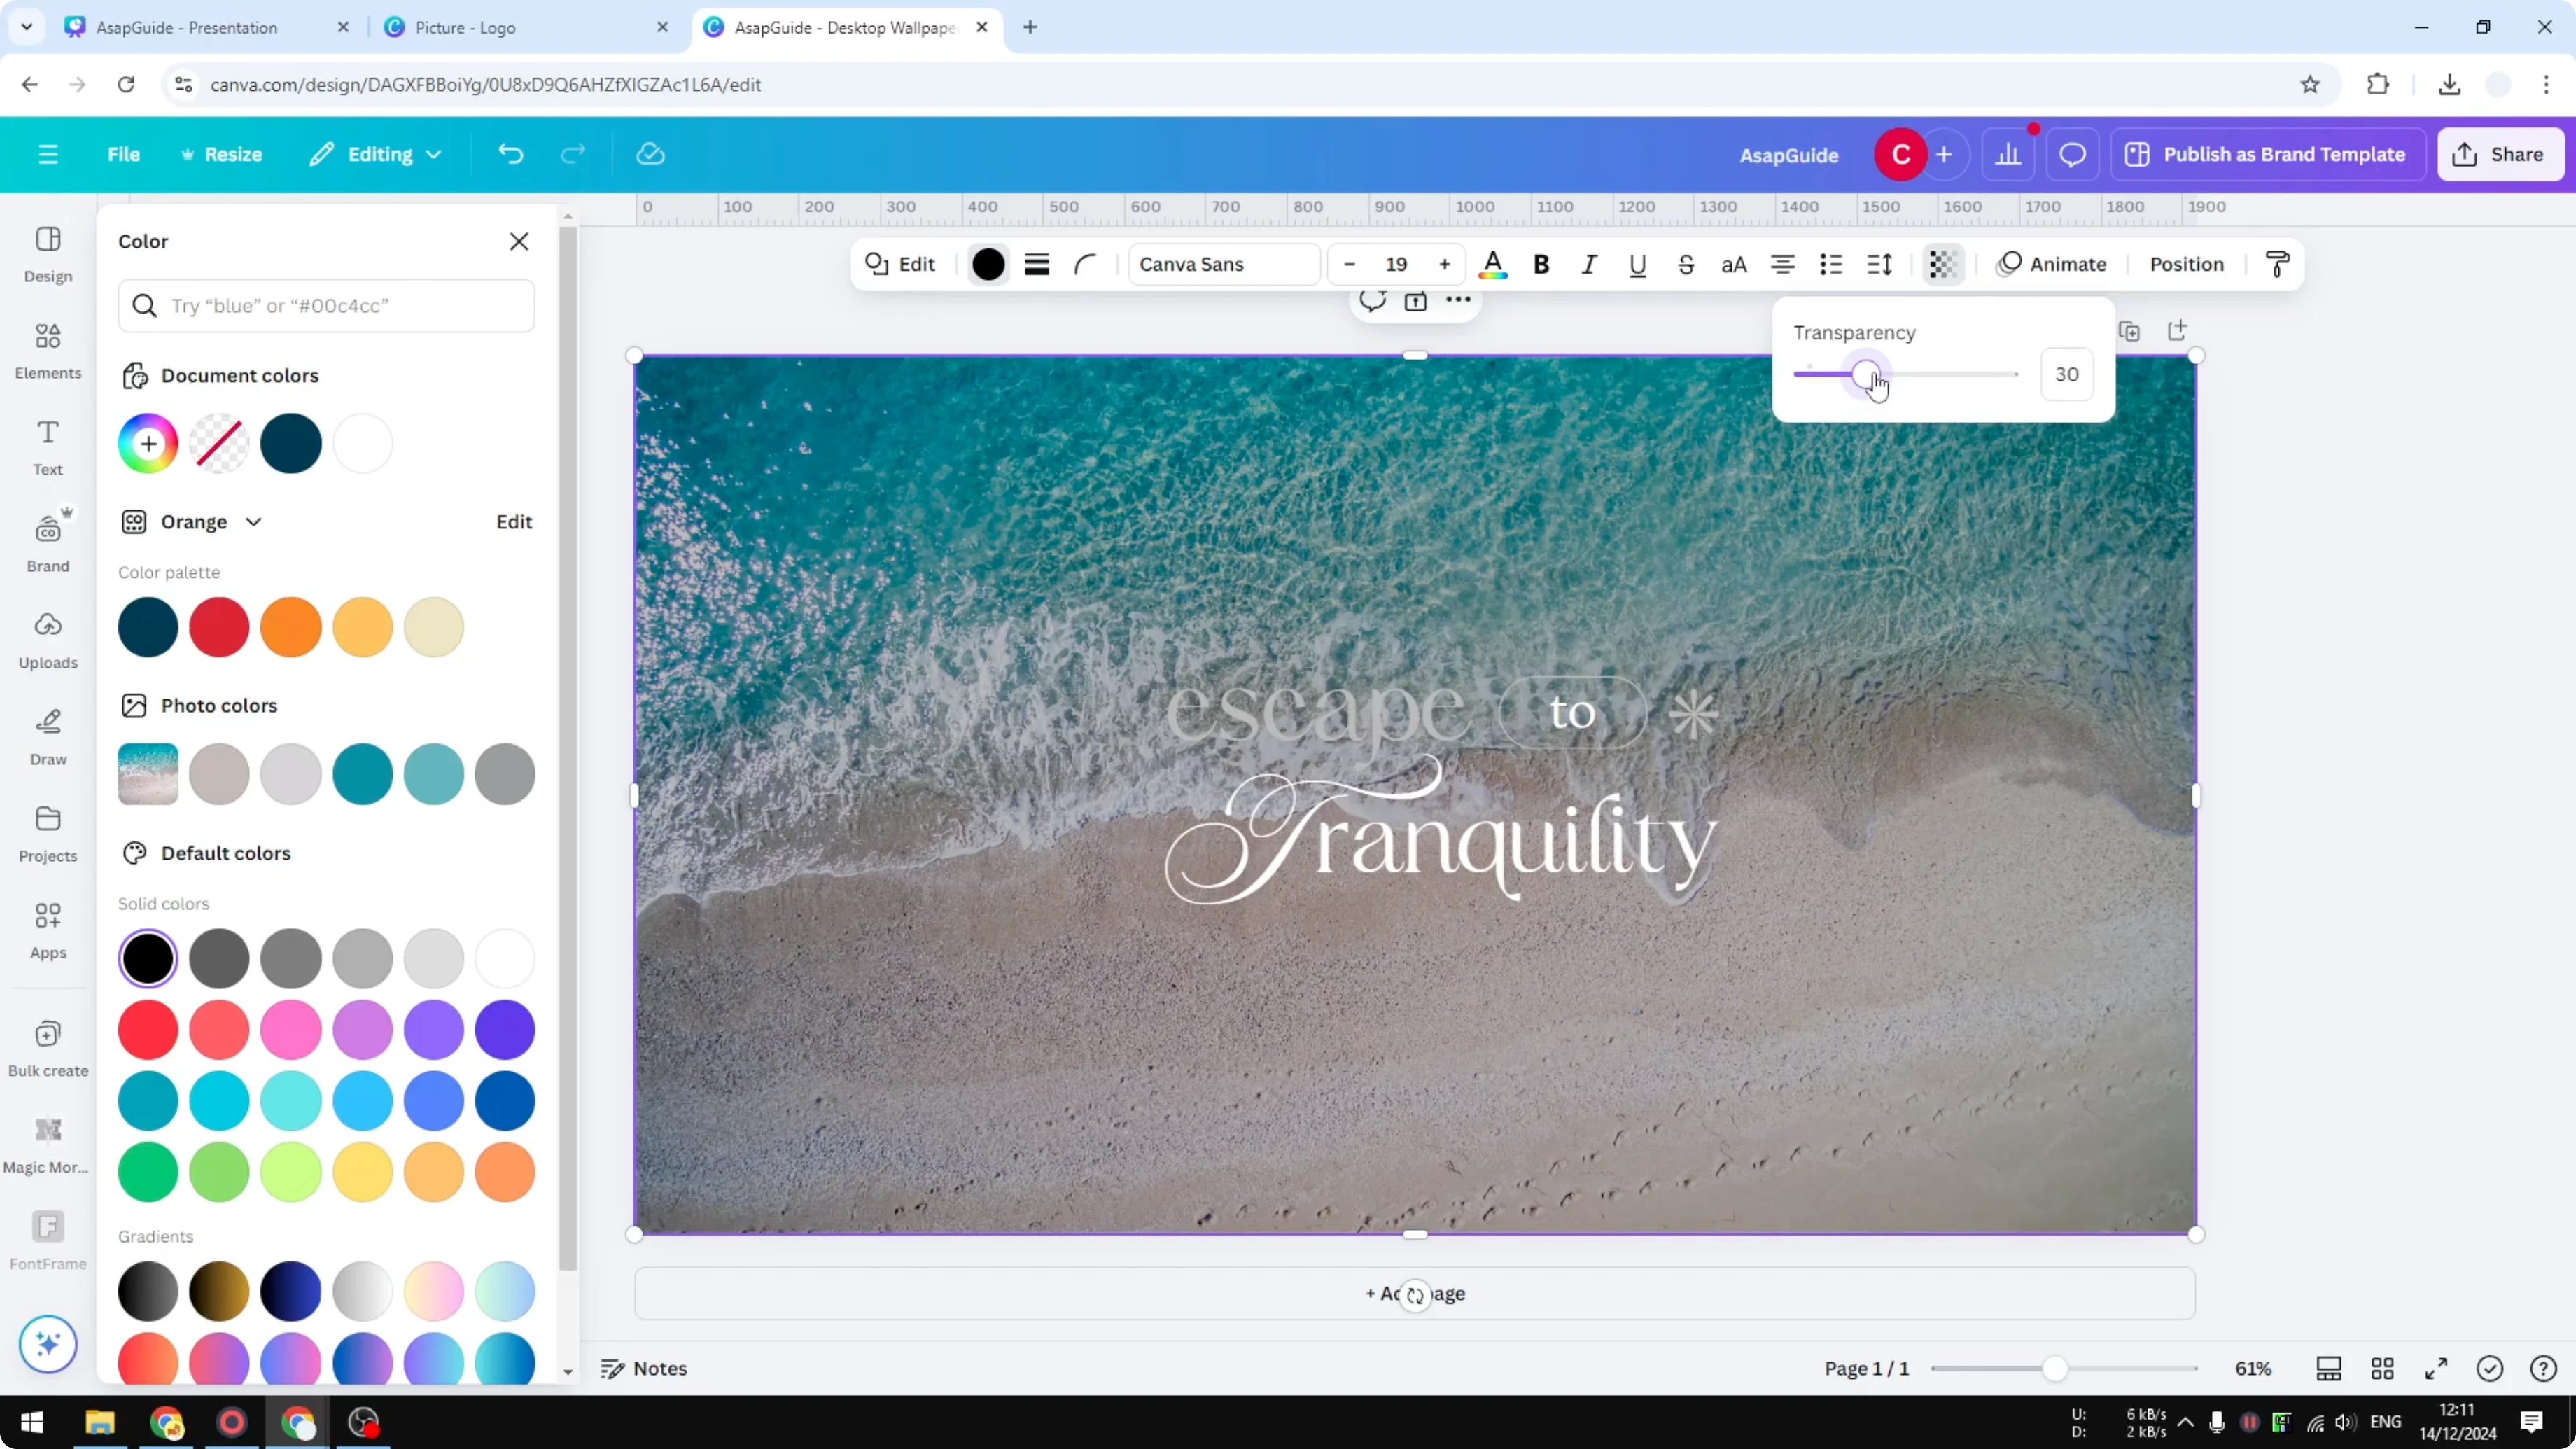Select the Text tool in sidebar
This screenshot has width=2576, height=1449.
click(x=47, y=446)
